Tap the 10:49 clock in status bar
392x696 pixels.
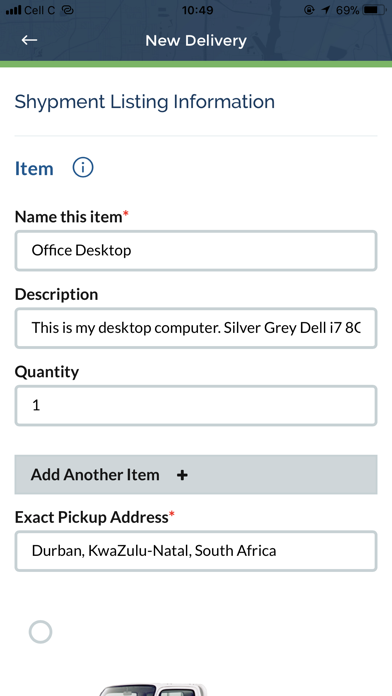198,10
